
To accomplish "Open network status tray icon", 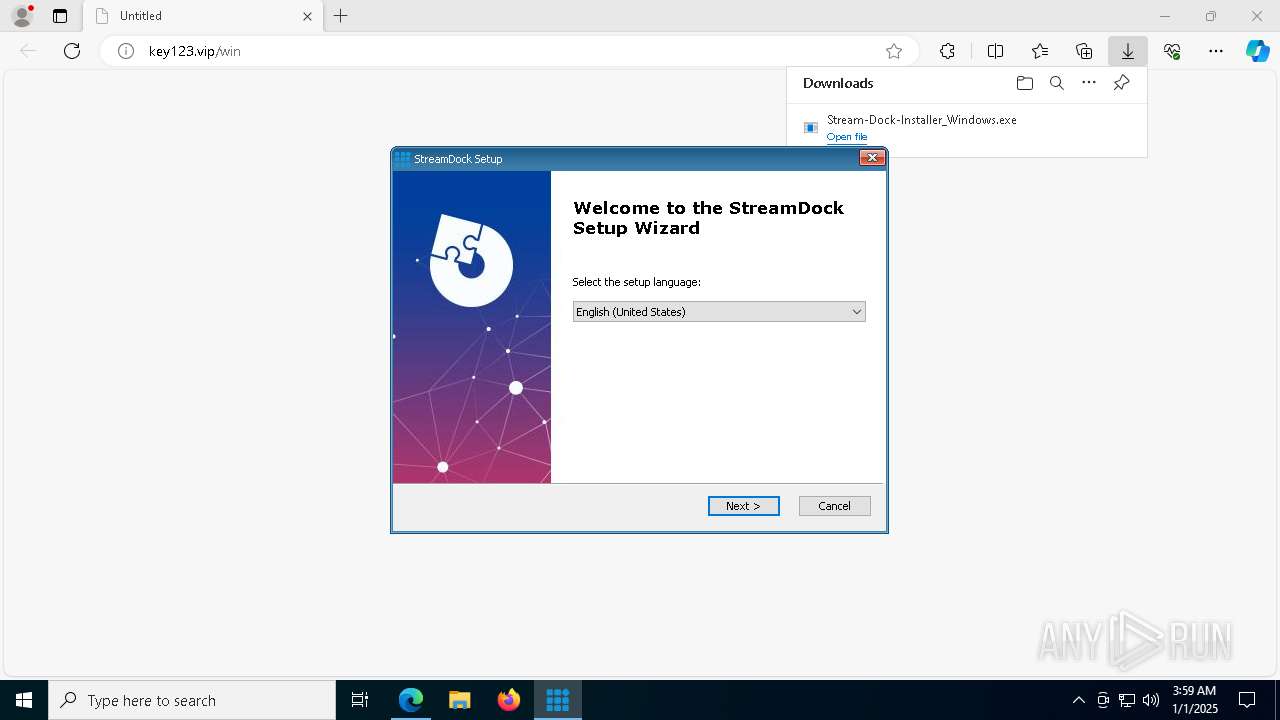I will pos(1127,700).
